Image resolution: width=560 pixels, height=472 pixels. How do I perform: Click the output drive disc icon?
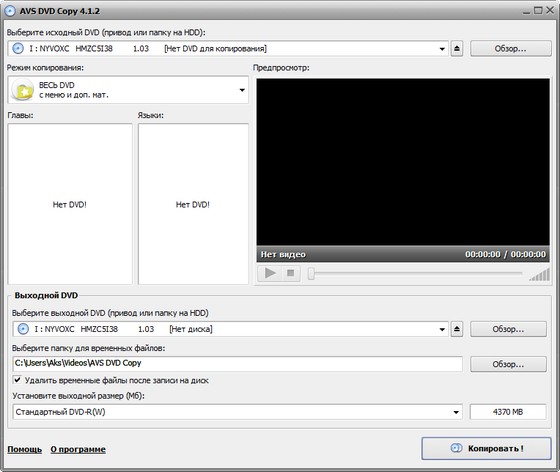(23, 328)
